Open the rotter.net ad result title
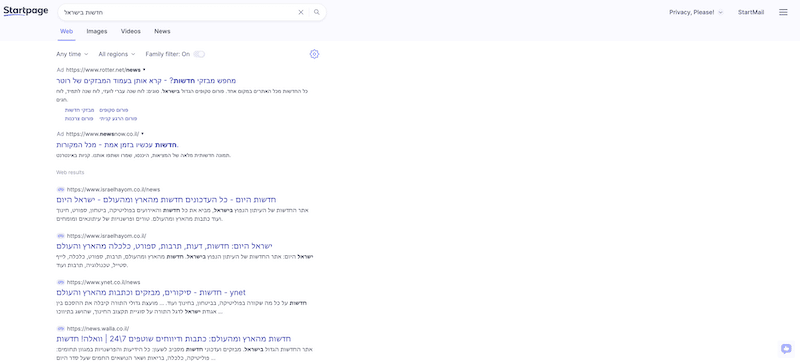This screenshot has width=800, height=362. click(146, 81)
